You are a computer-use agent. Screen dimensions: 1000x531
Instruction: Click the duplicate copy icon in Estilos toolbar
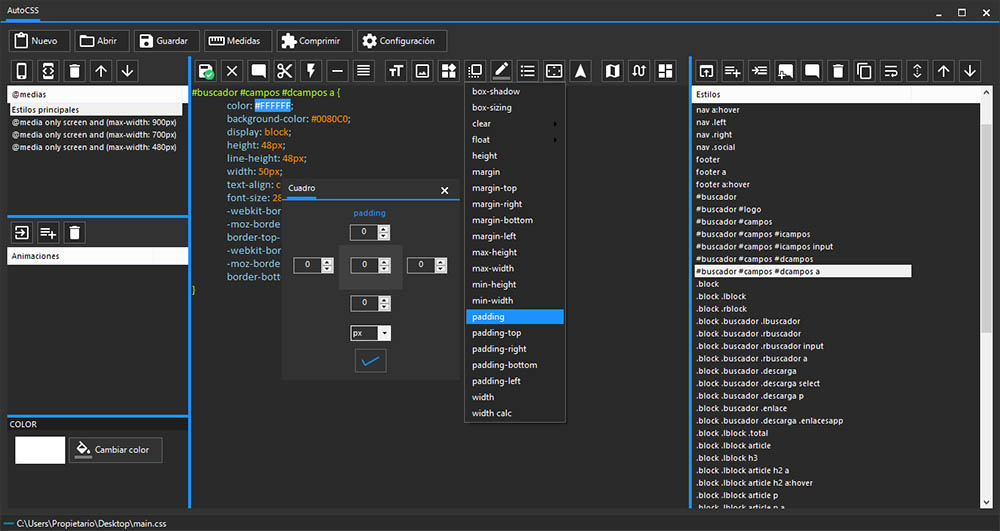pos(864,71)
